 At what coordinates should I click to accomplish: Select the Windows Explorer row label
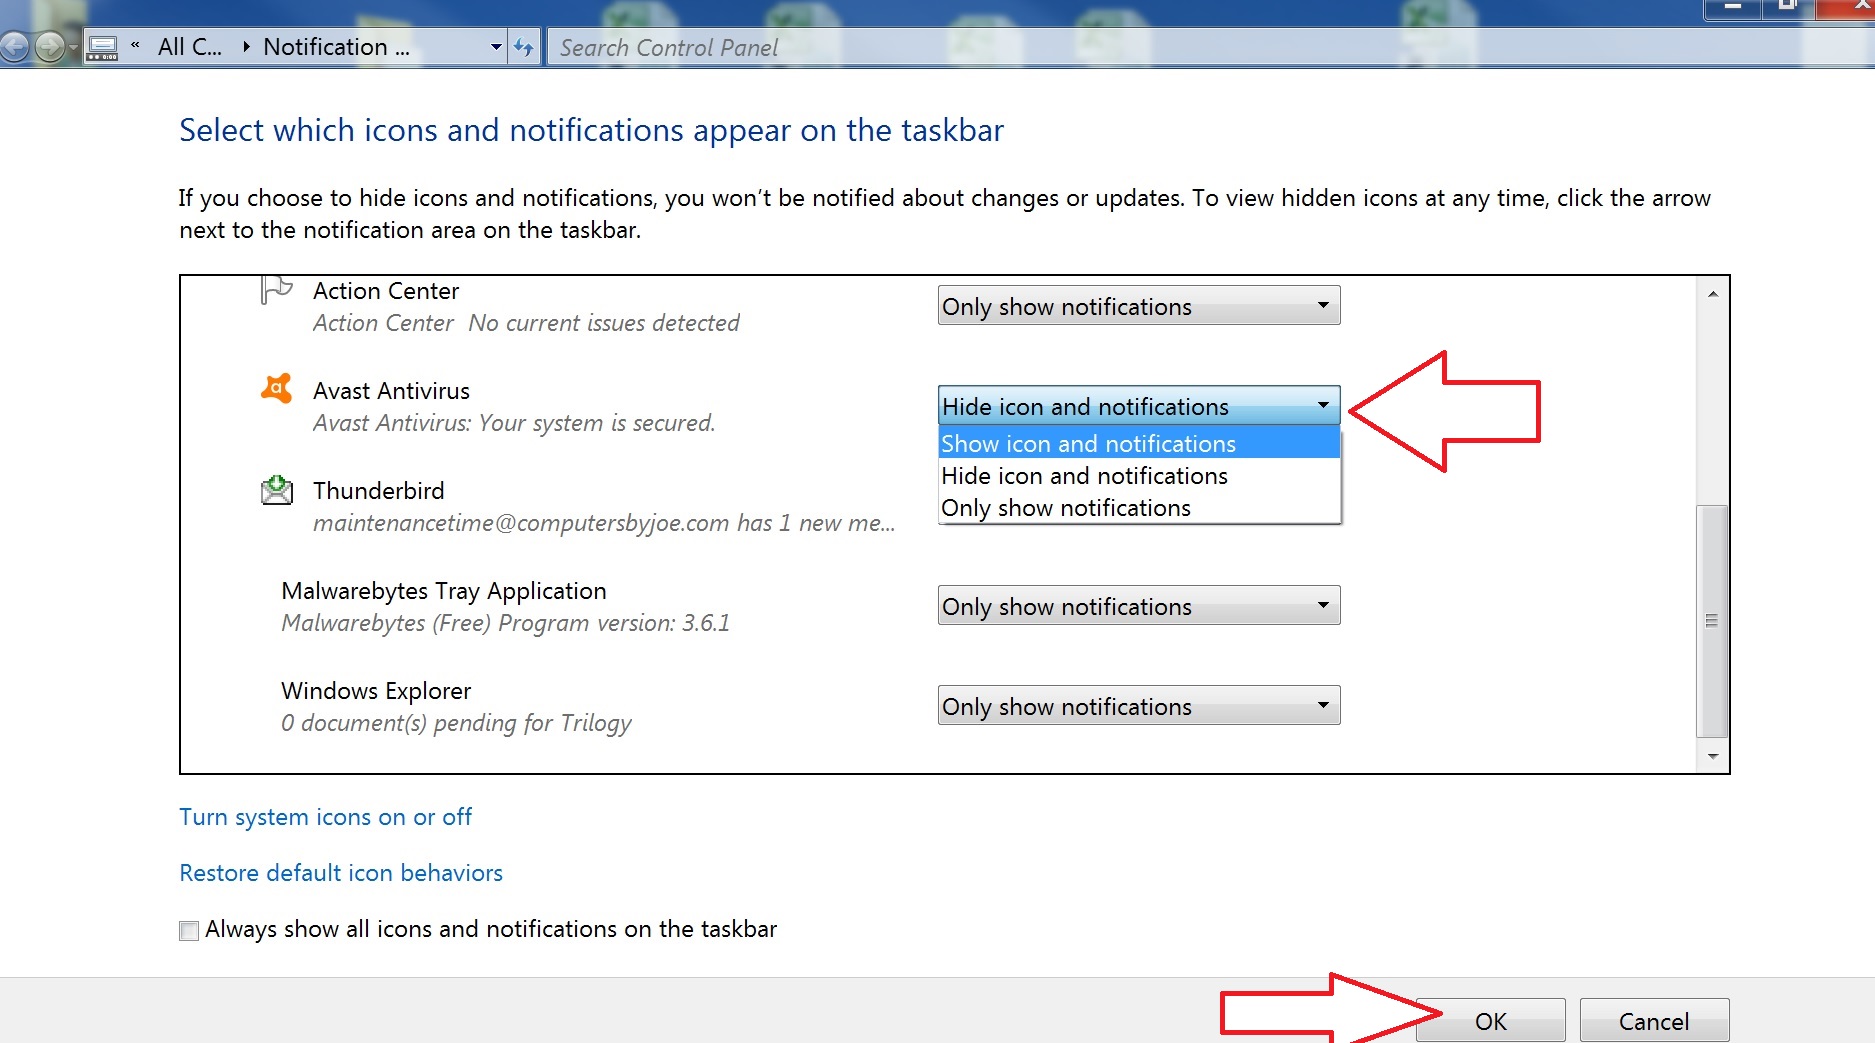(376, 691)
